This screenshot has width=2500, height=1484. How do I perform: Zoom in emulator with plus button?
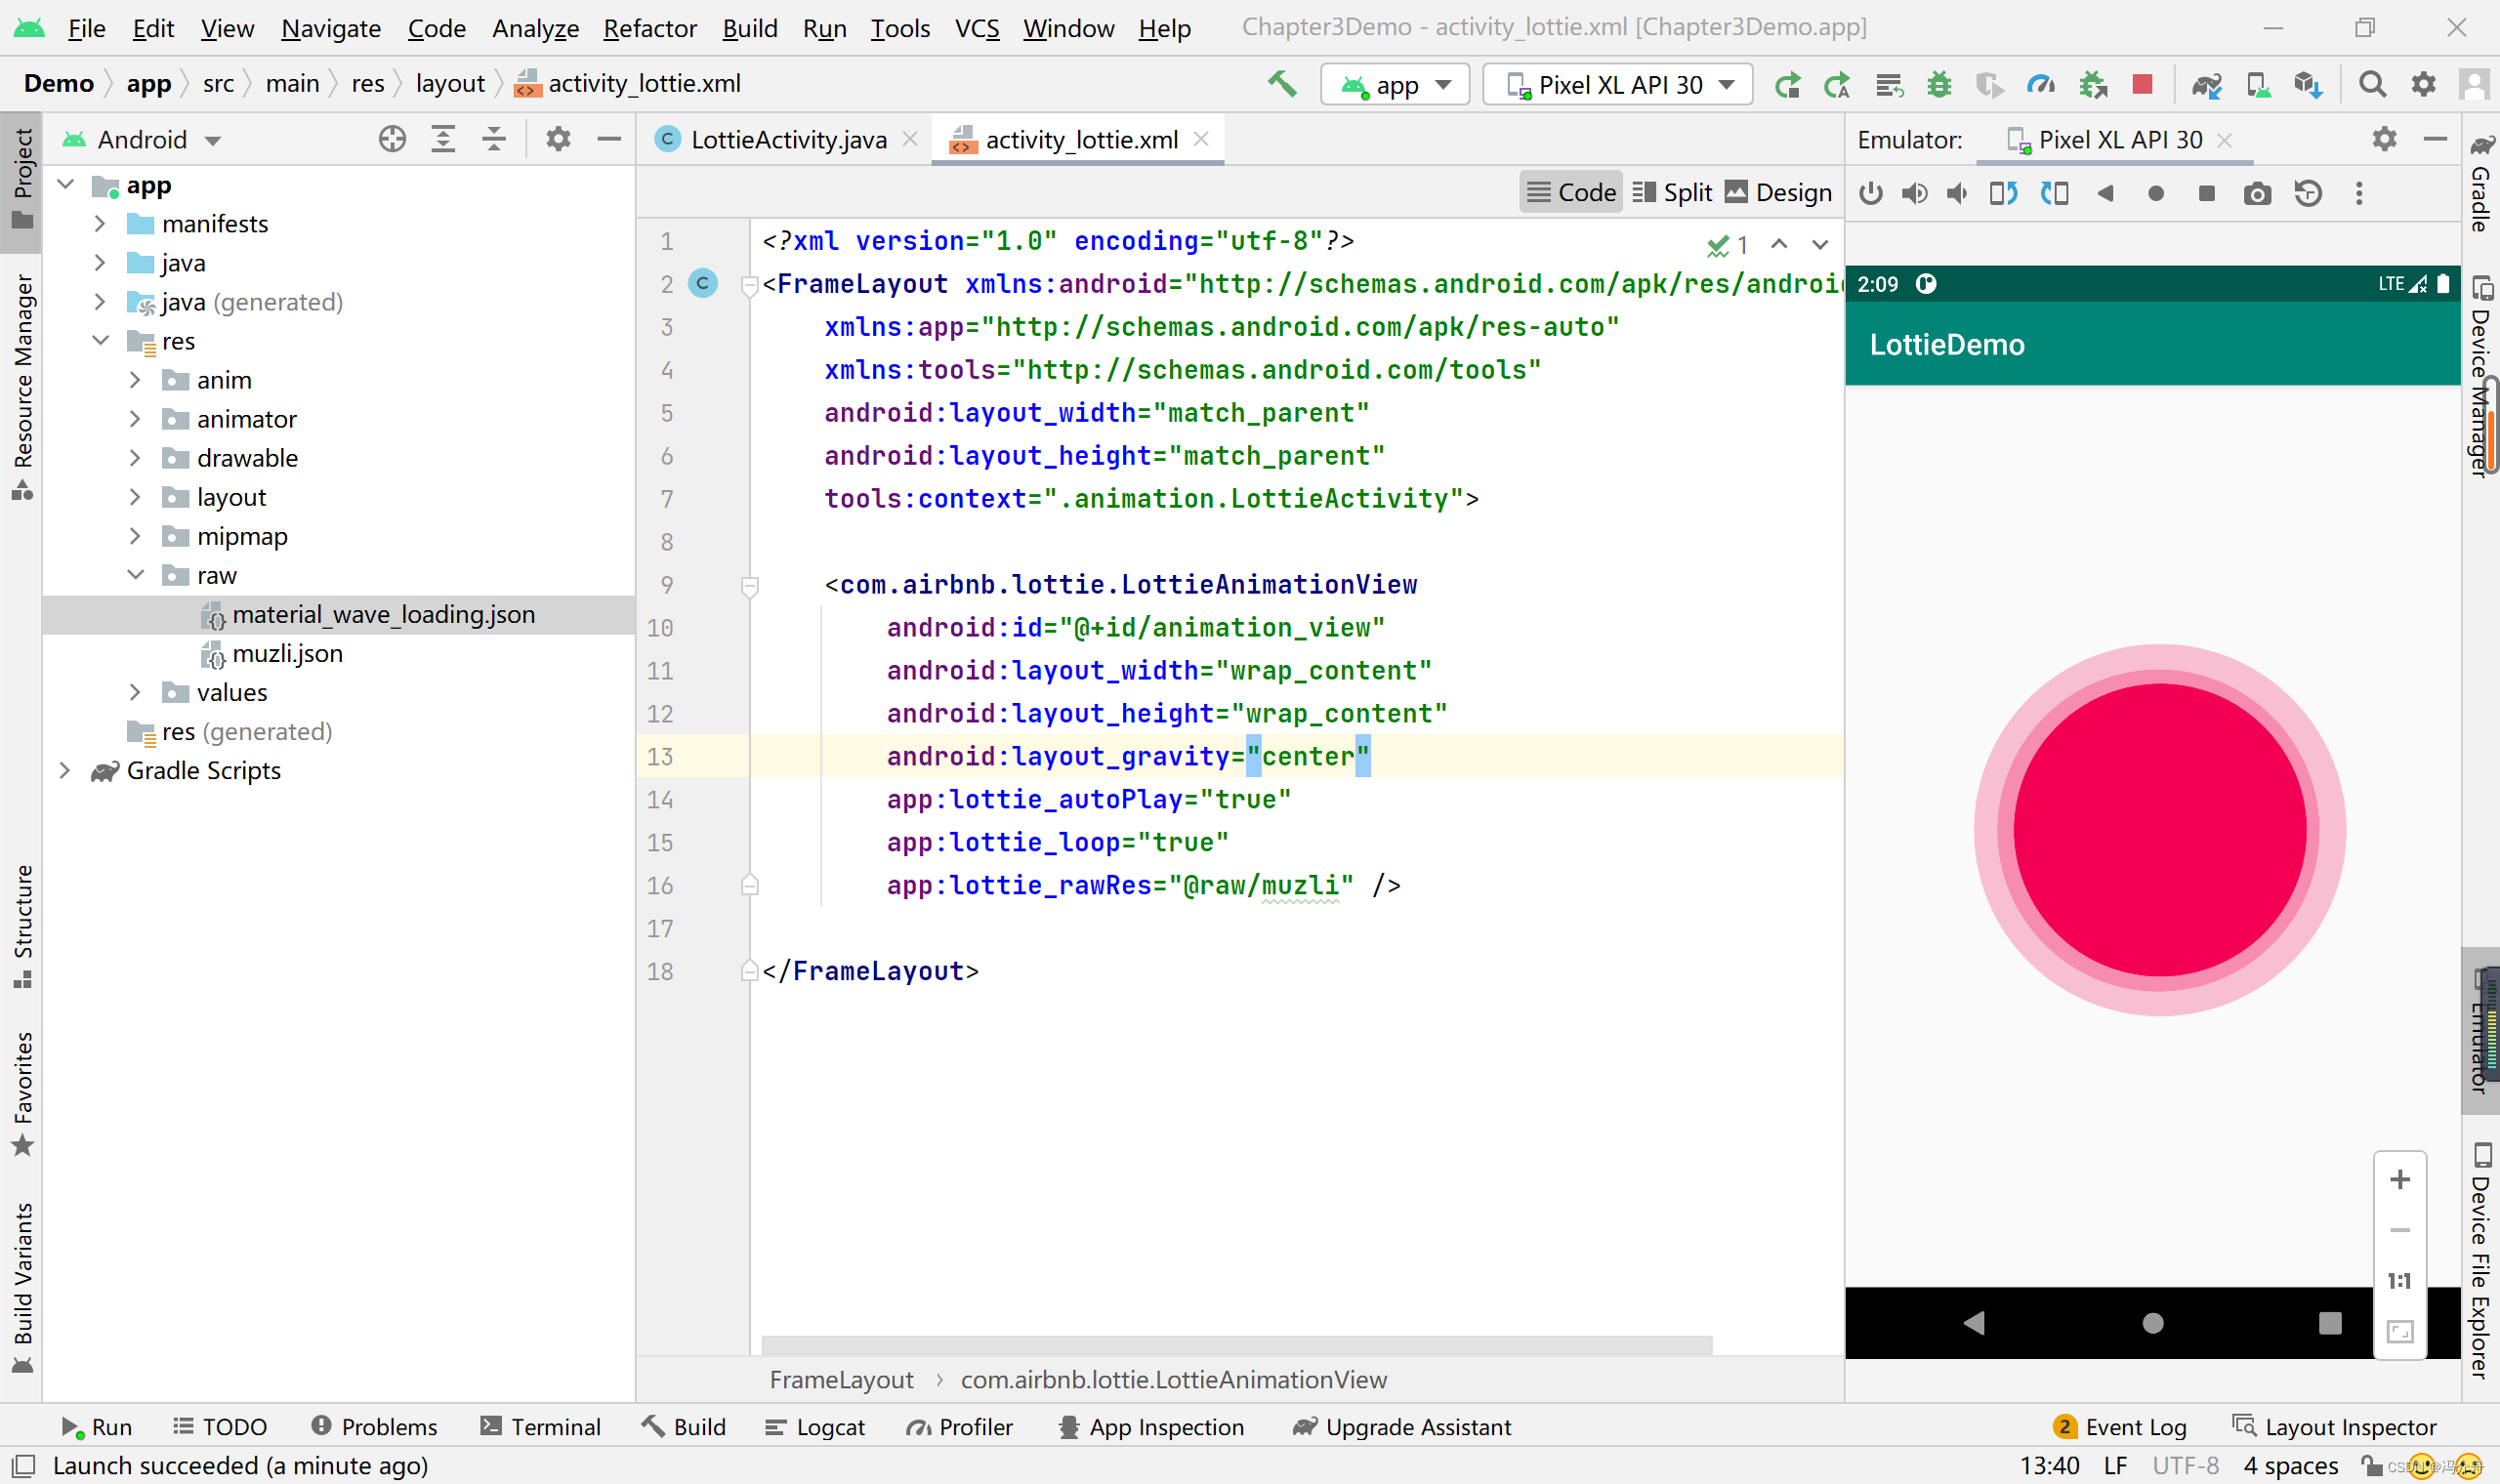[2399, 1180]
